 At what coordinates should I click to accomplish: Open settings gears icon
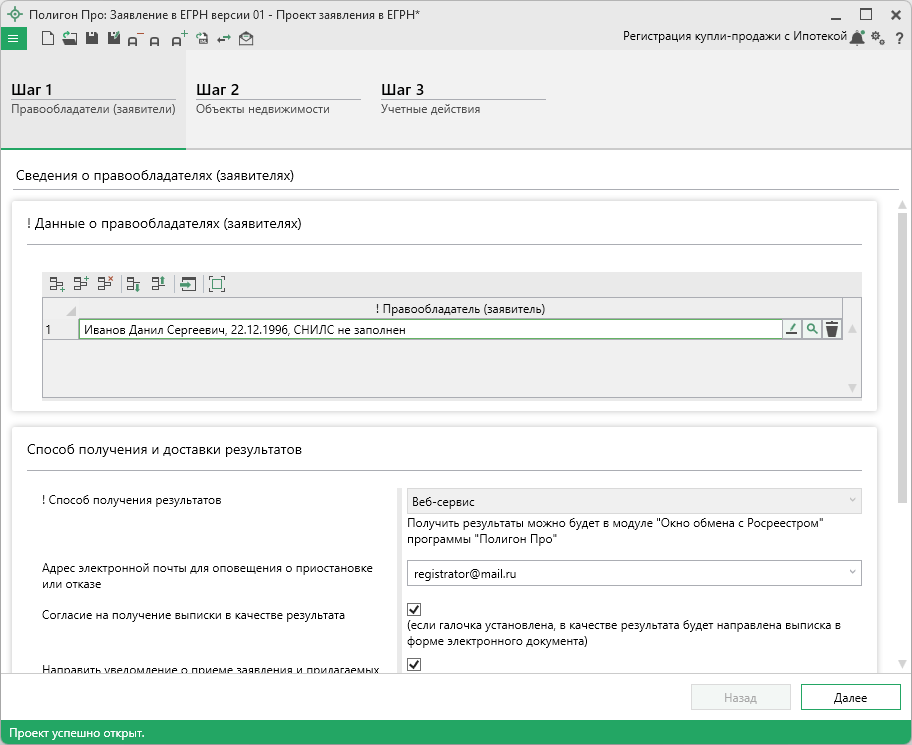click(877, 37)
